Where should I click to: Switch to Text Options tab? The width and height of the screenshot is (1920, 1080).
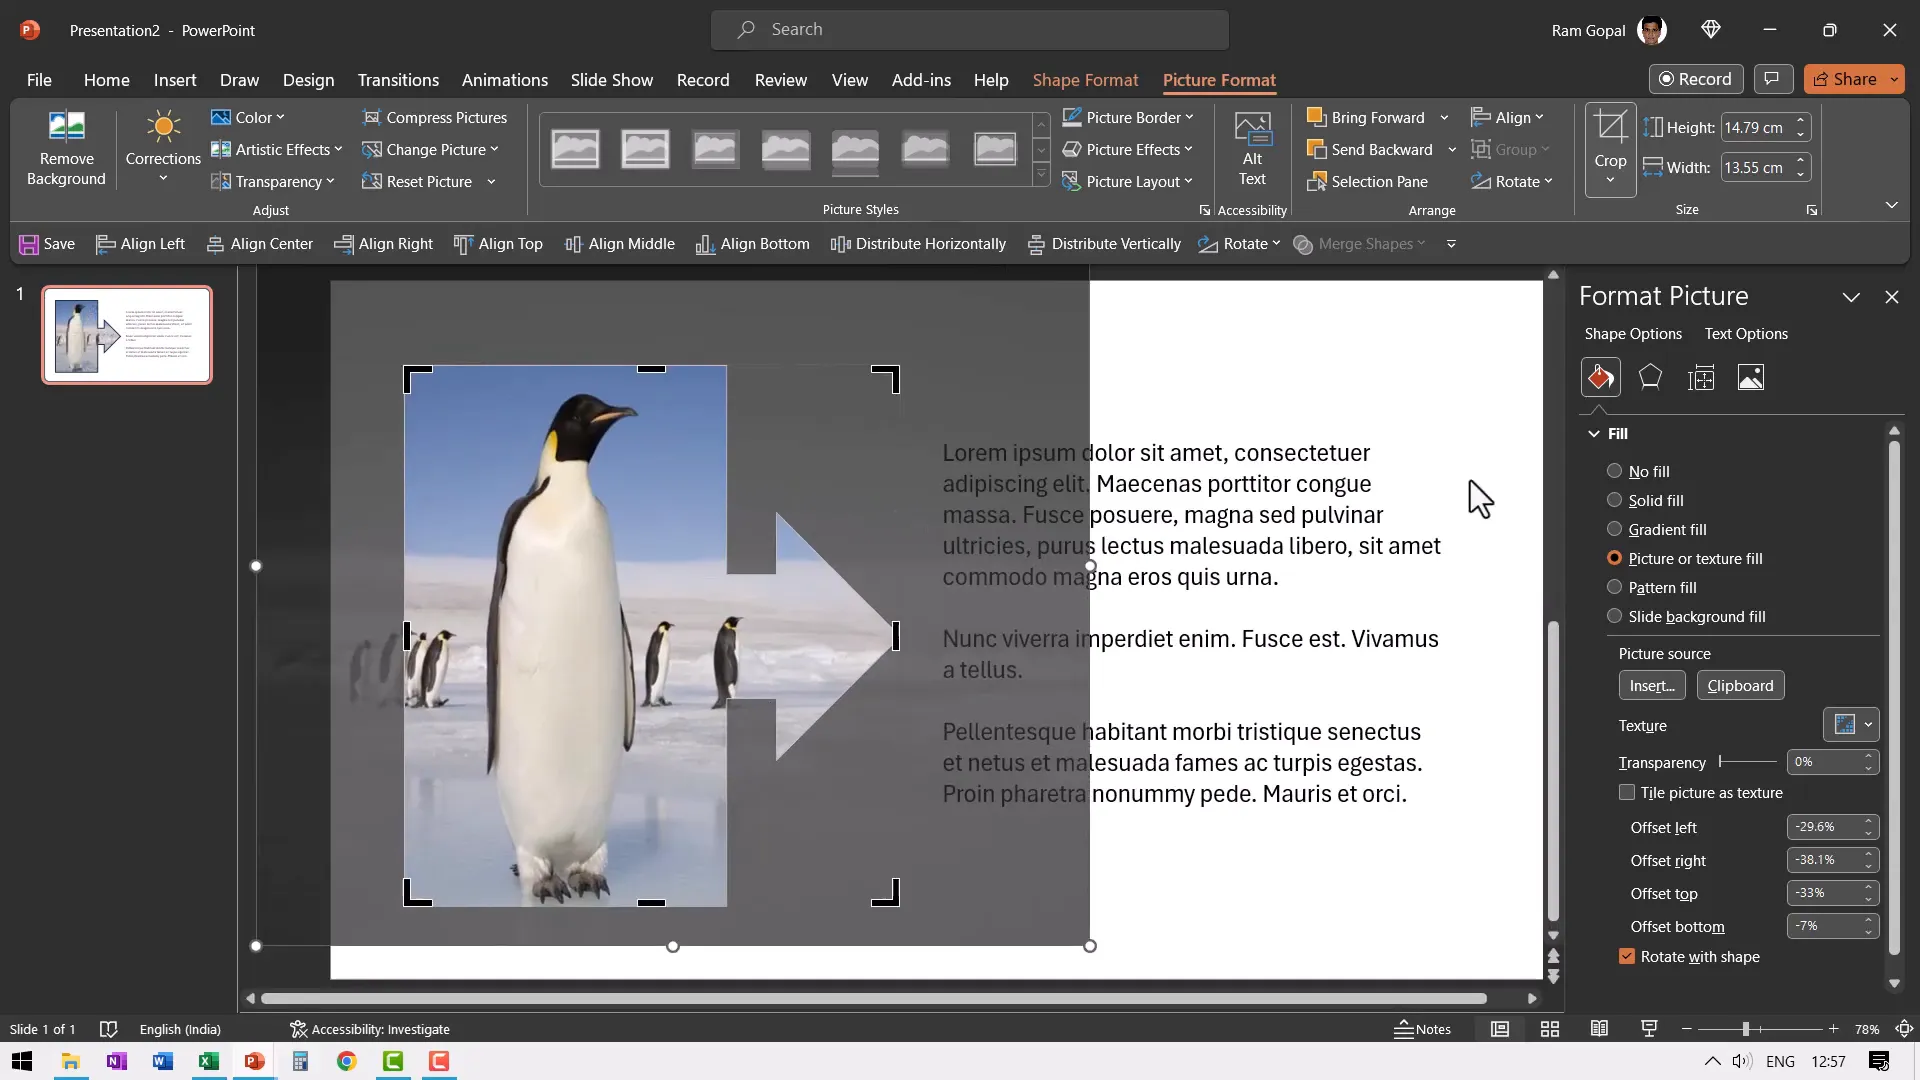coord(1746,333)
